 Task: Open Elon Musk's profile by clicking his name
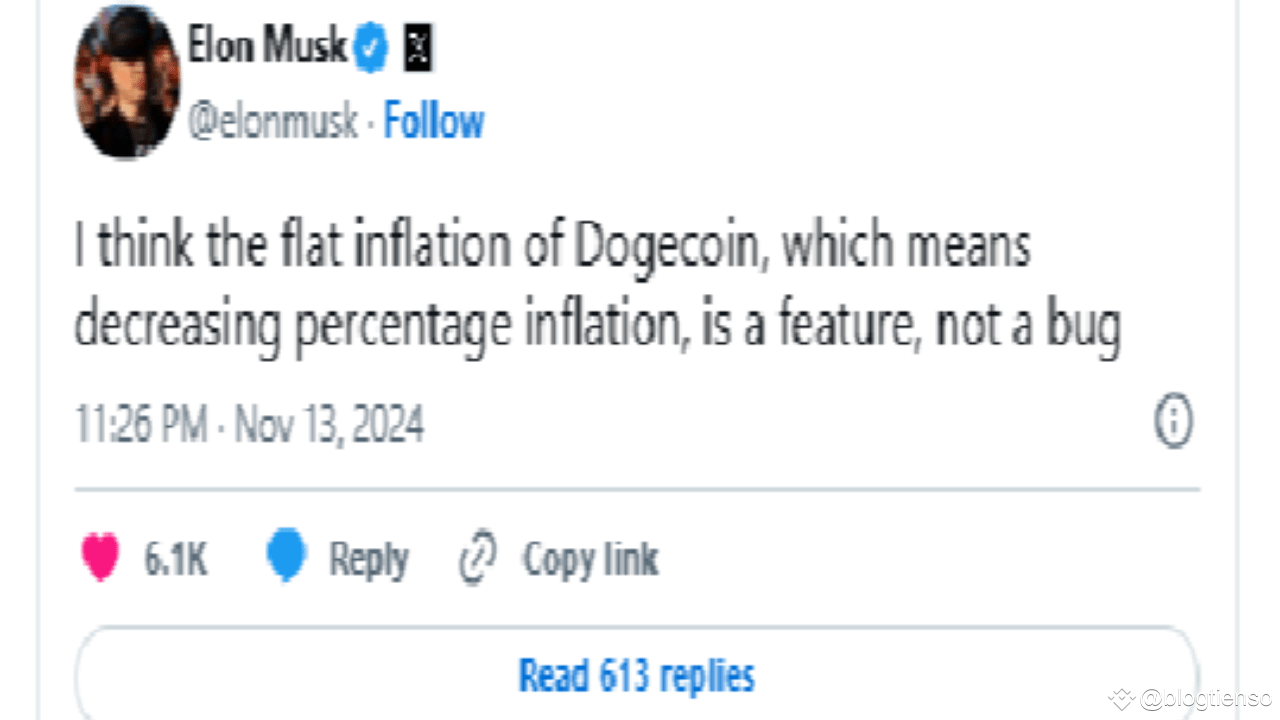coord(268,45)
